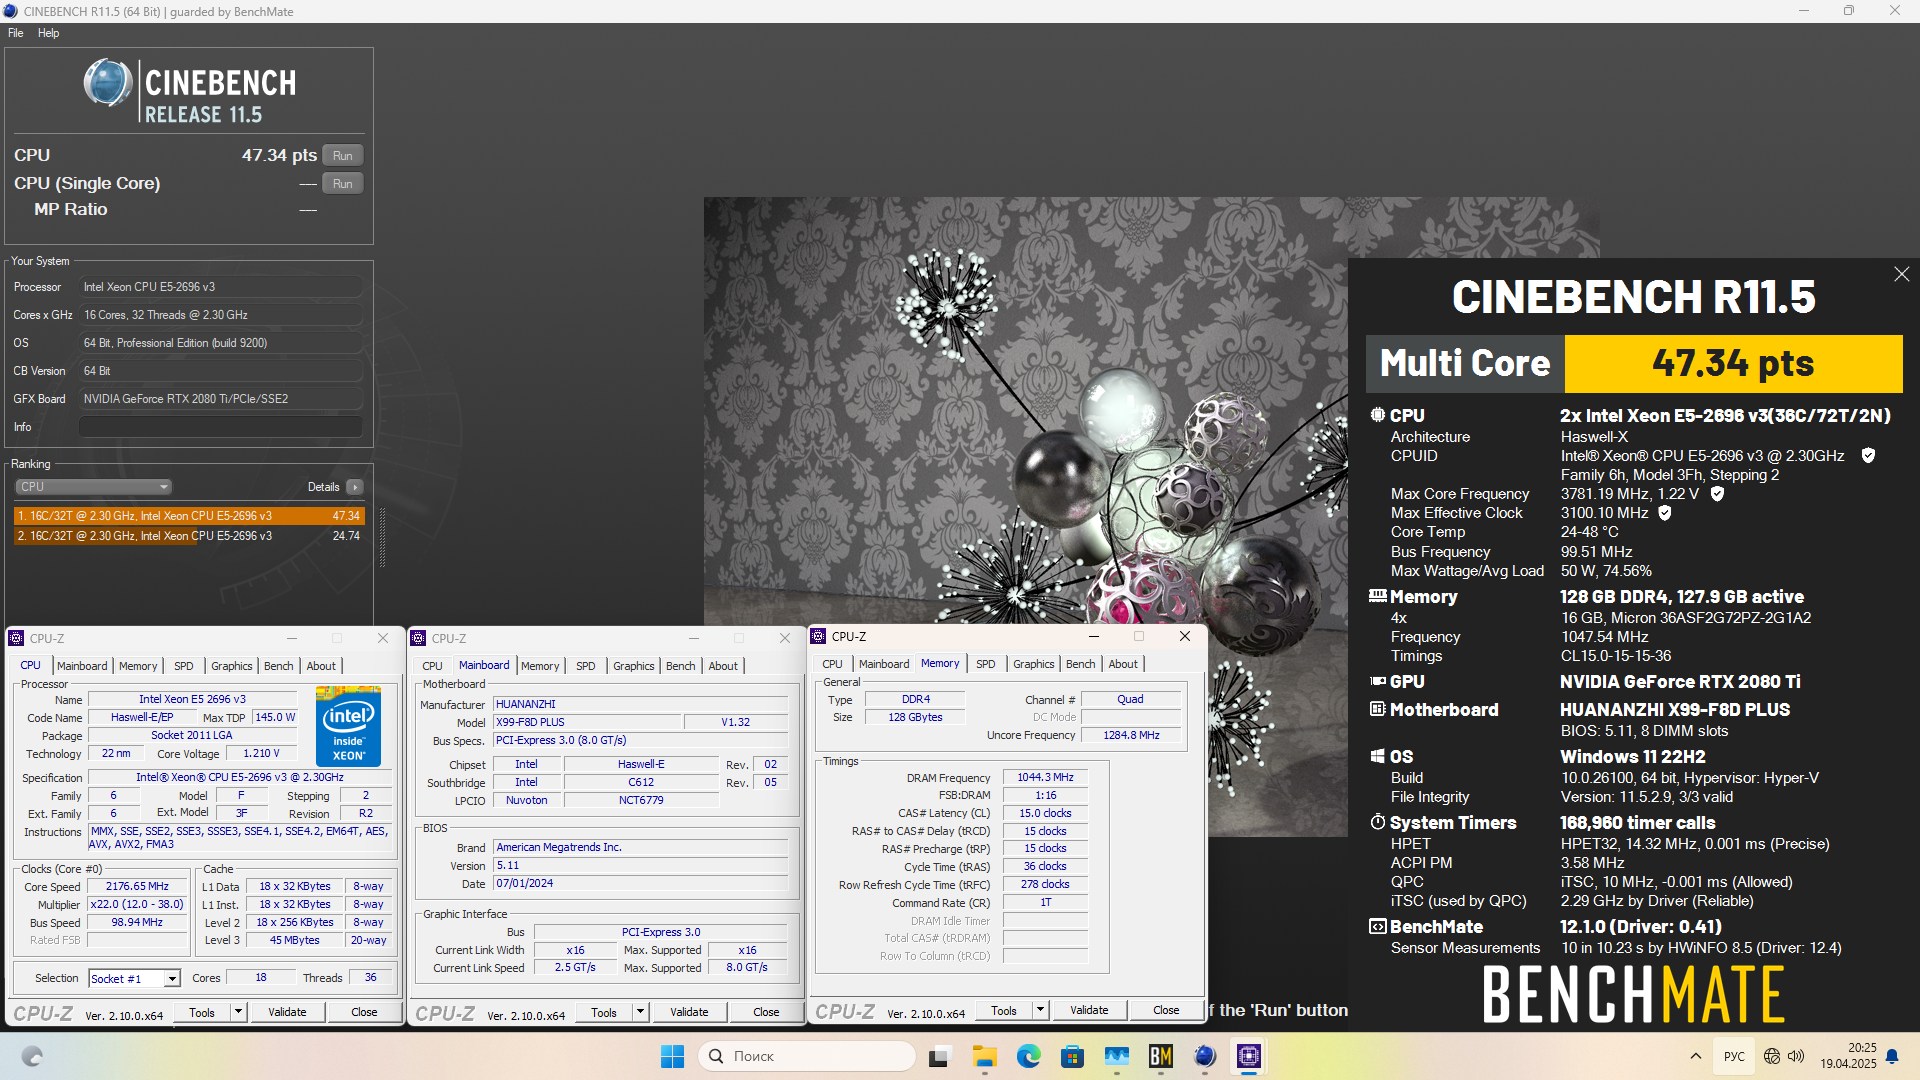
Task: Switch to Mainboard tab in CPU-Z CPU window
Action: 82,666
